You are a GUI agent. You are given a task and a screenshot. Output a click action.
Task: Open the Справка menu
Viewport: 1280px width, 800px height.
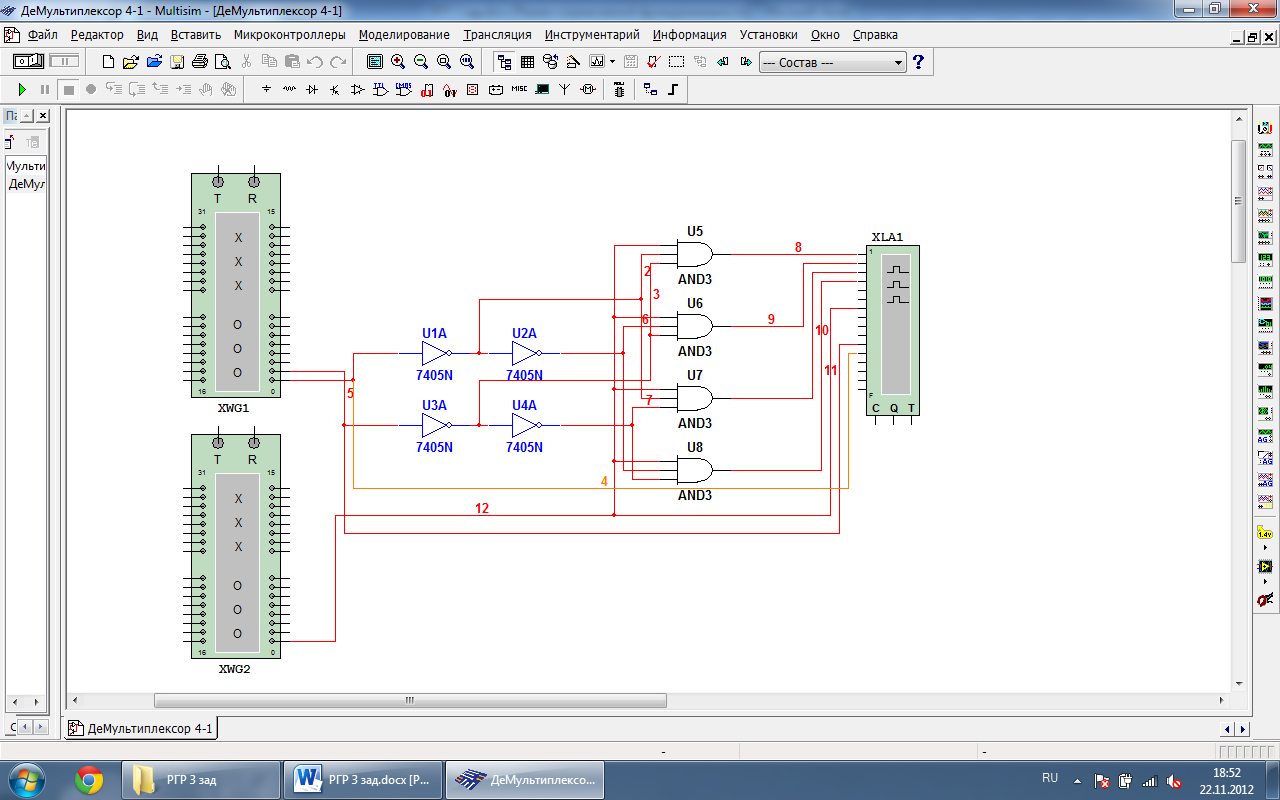875,35
